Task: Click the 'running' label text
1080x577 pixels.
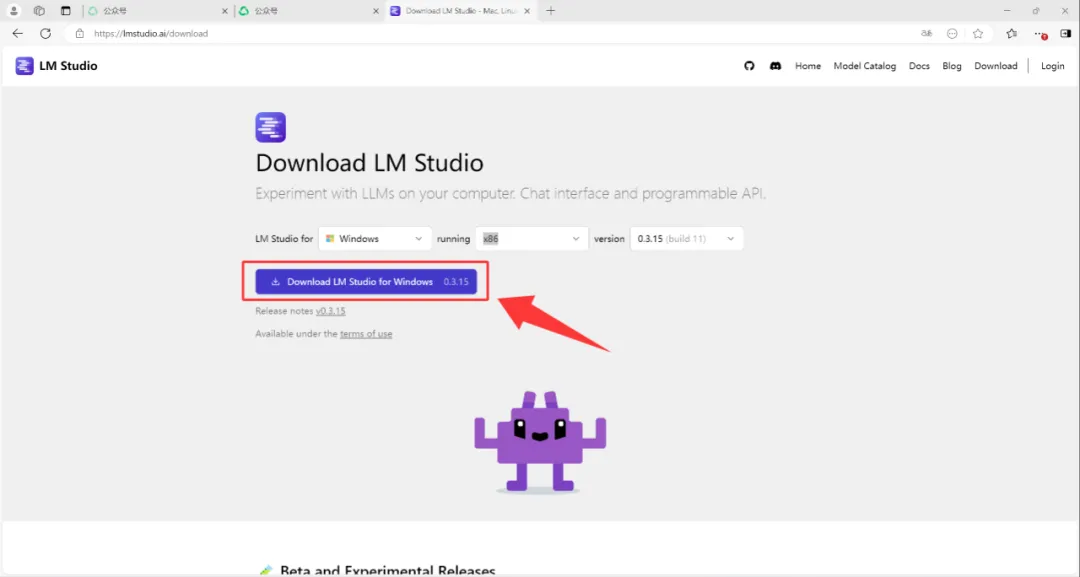Action: [x=453, y=239]
